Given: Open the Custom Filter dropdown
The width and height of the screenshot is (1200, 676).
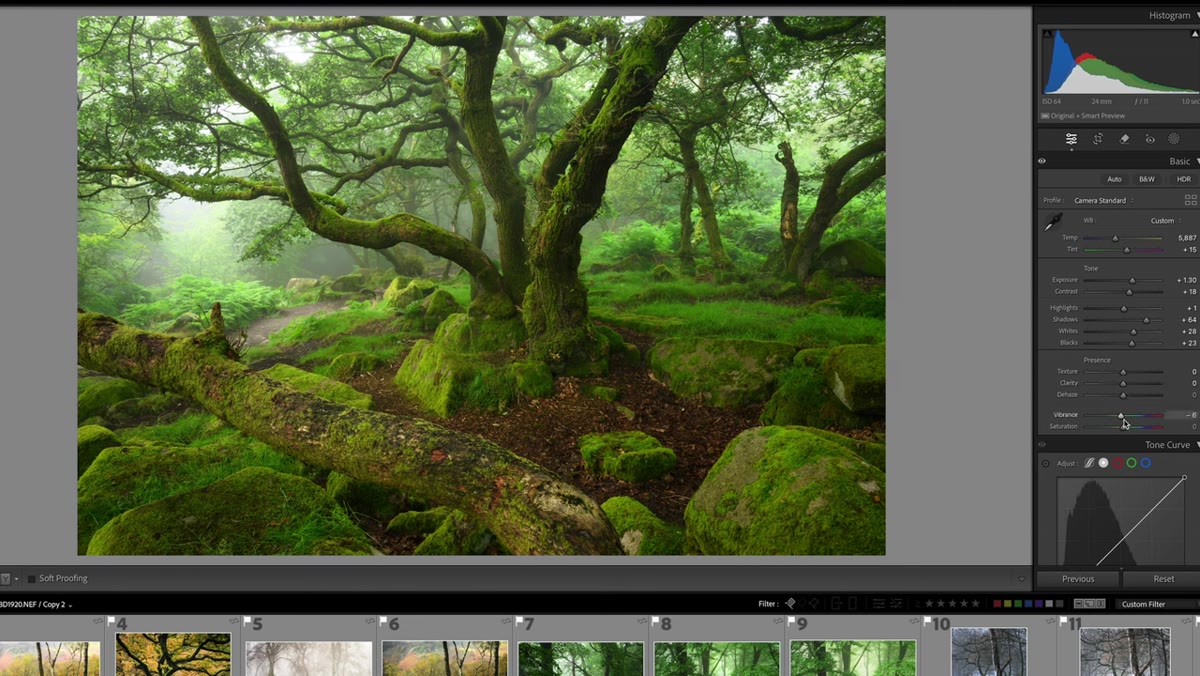Looking at the screenshot, I should 1157,604.
